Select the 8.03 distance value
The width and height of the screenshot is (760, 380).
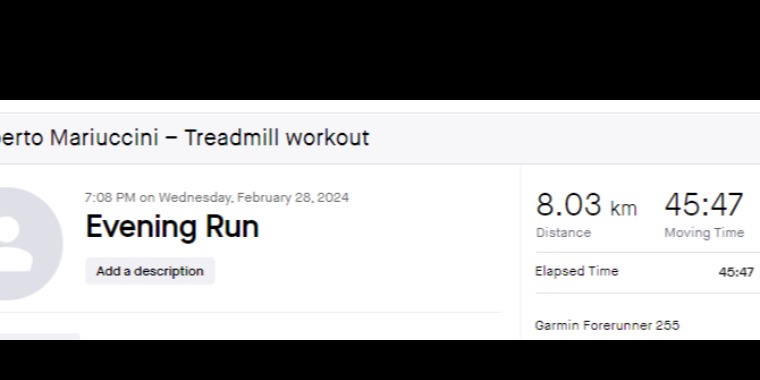569,205
